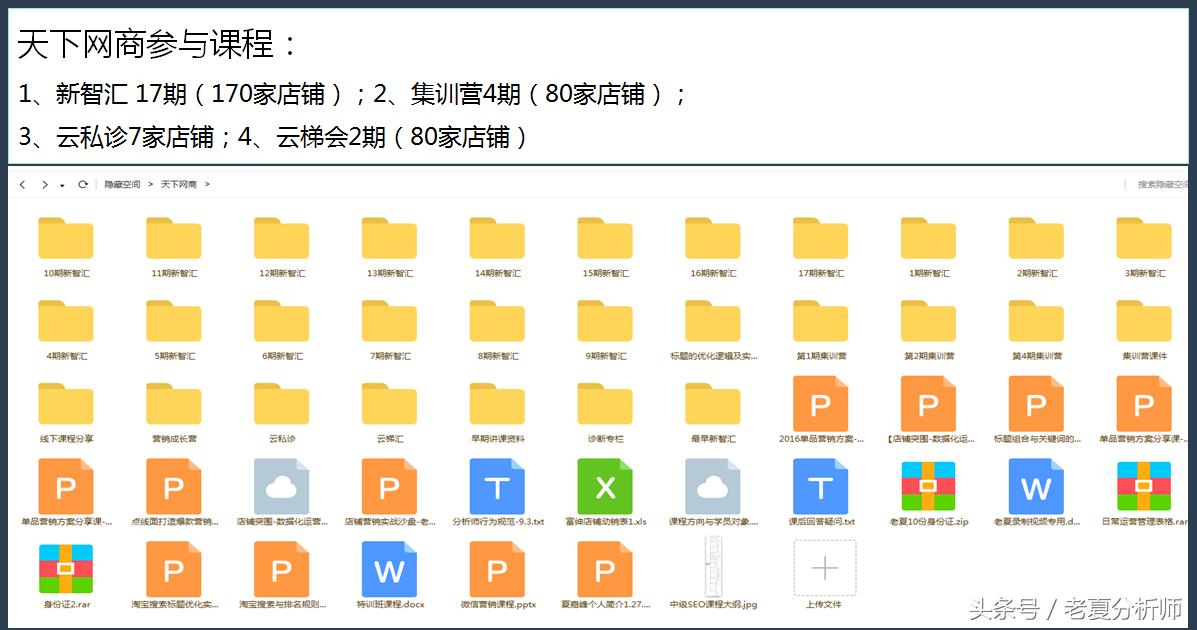Screen dimensions: 1197x630
Task: Open the 特训班课程.docx document
Action: 388,570
